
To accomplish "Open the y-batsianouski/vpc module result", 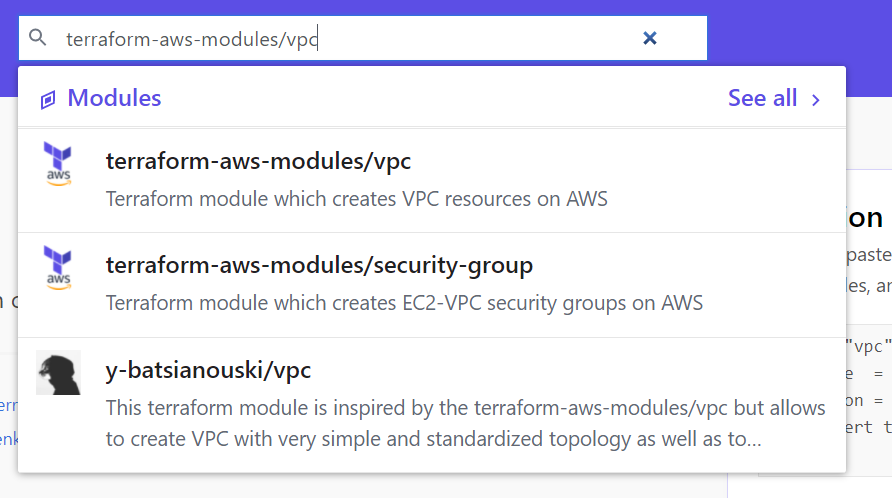I will 208,371.
